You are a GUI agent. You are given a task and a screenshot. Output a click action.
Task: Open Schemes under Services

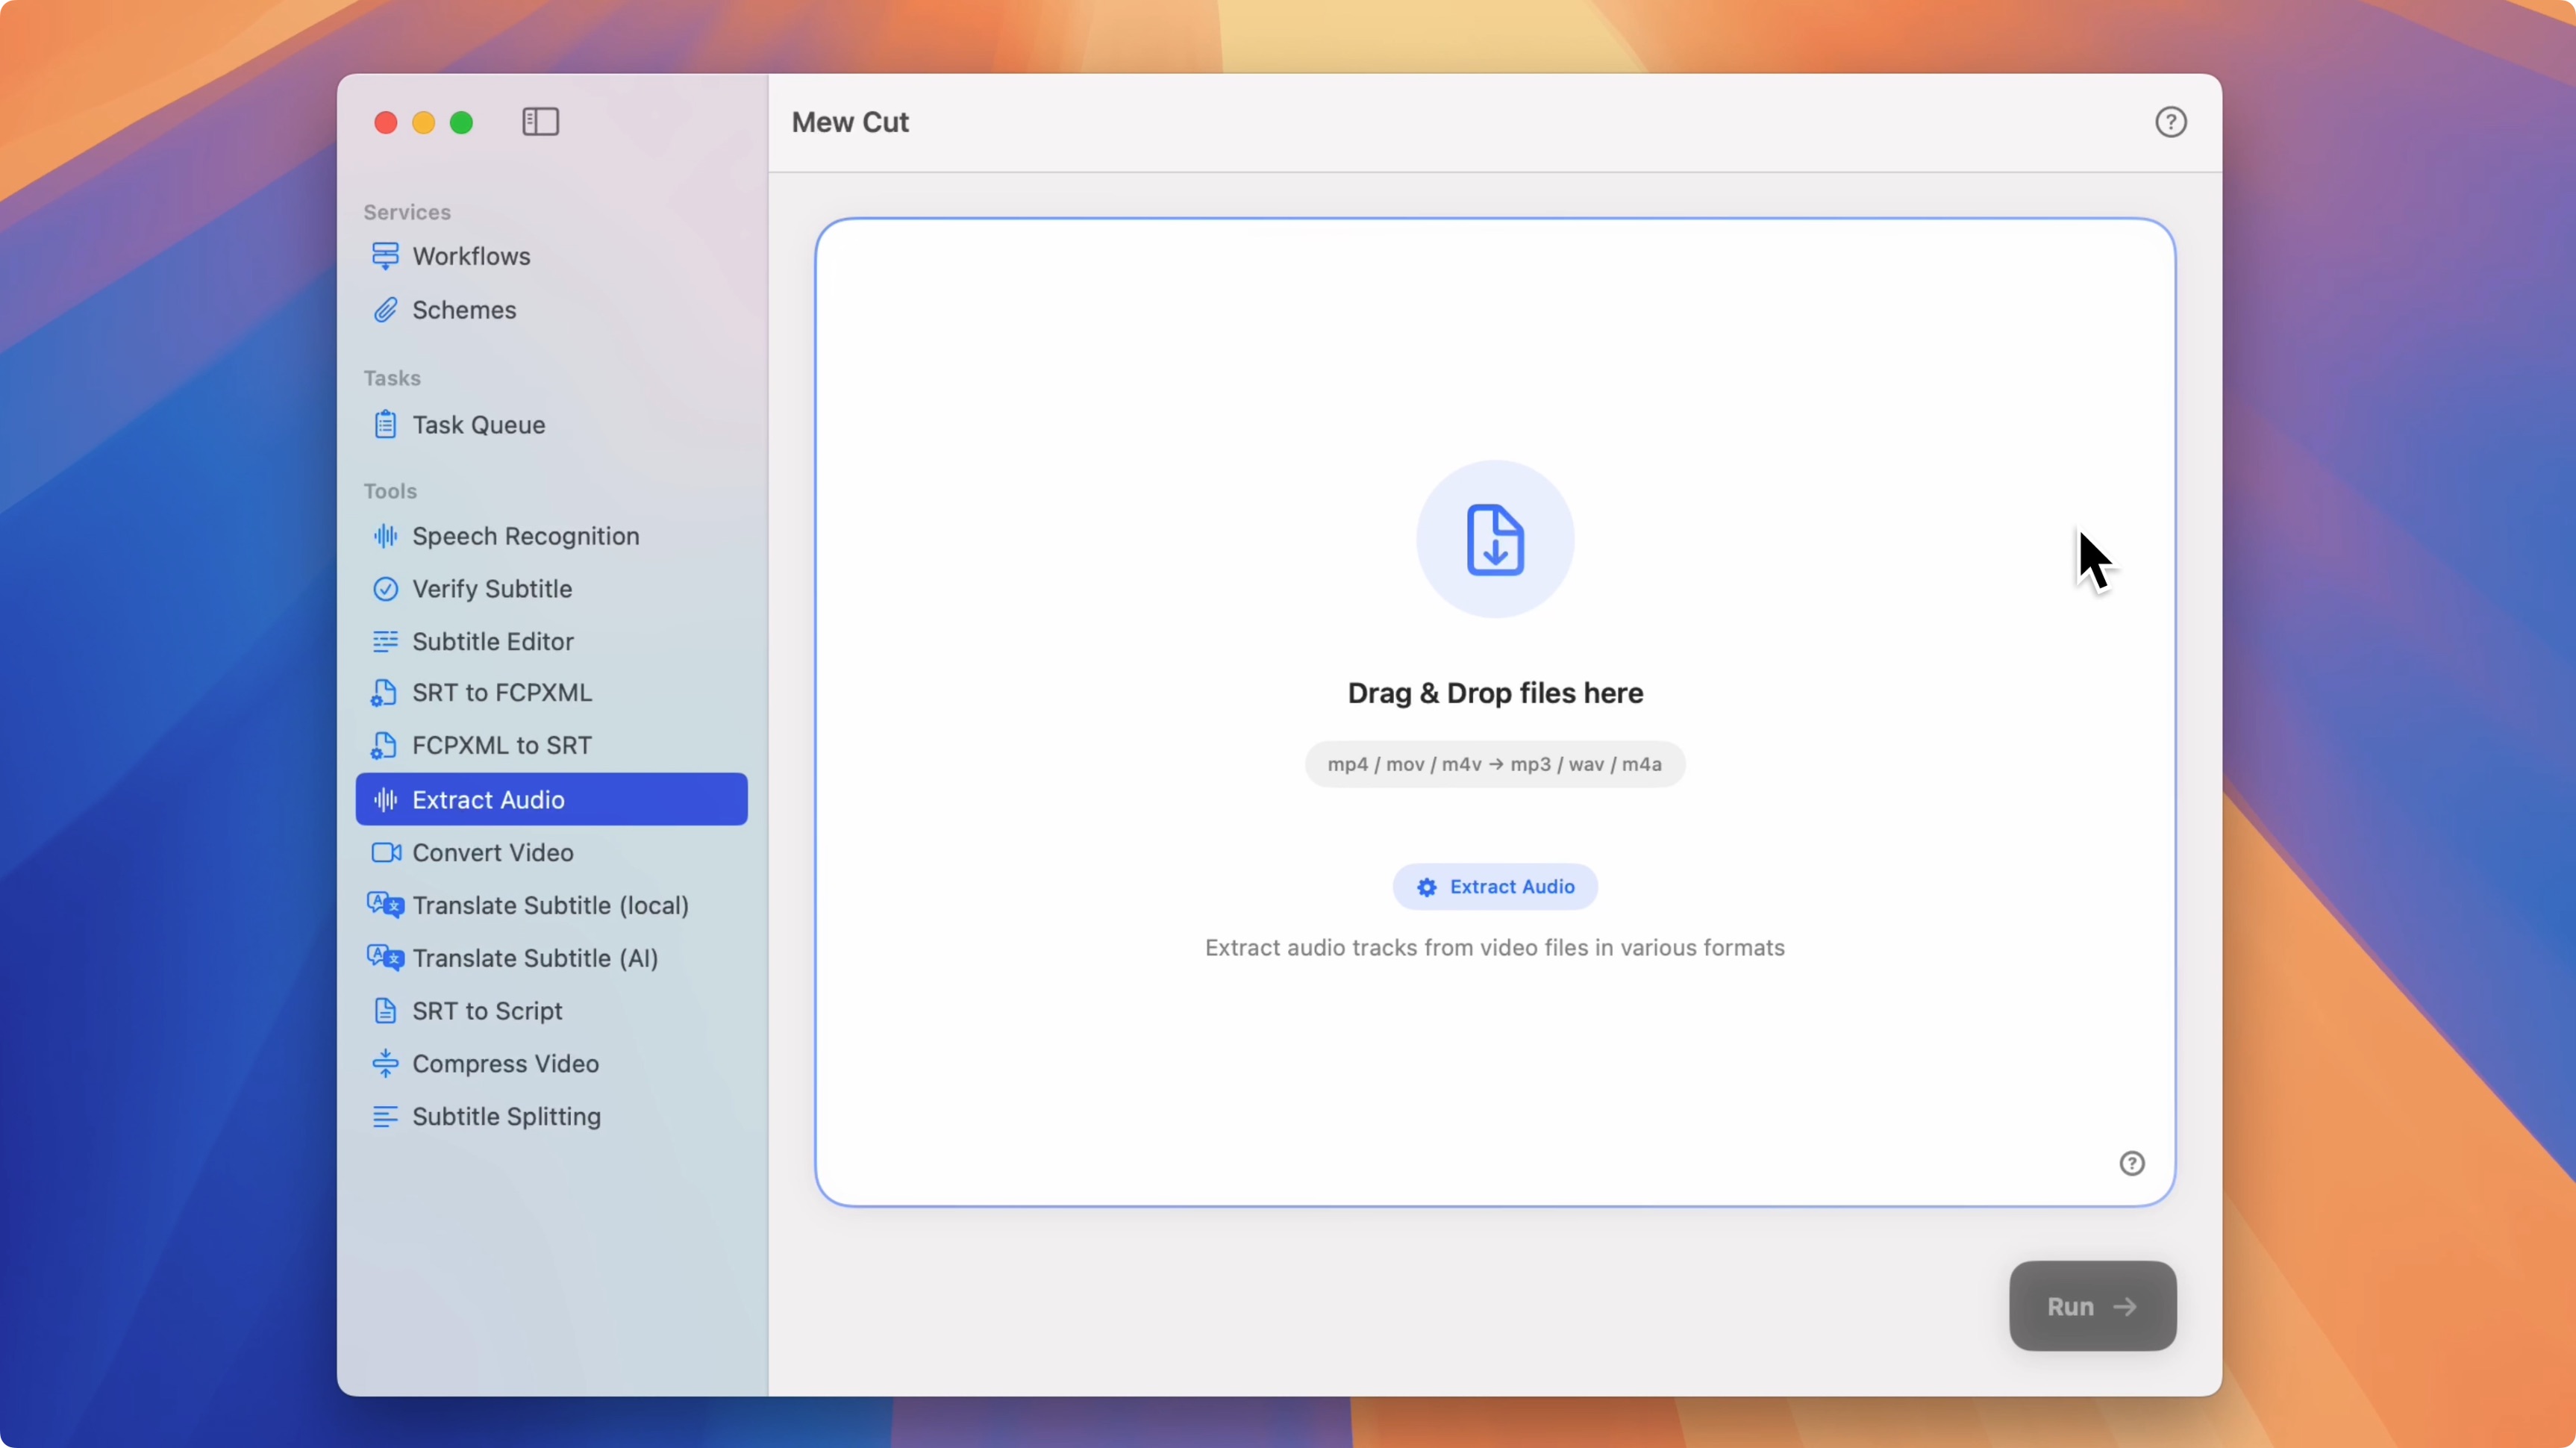point(464,310)
